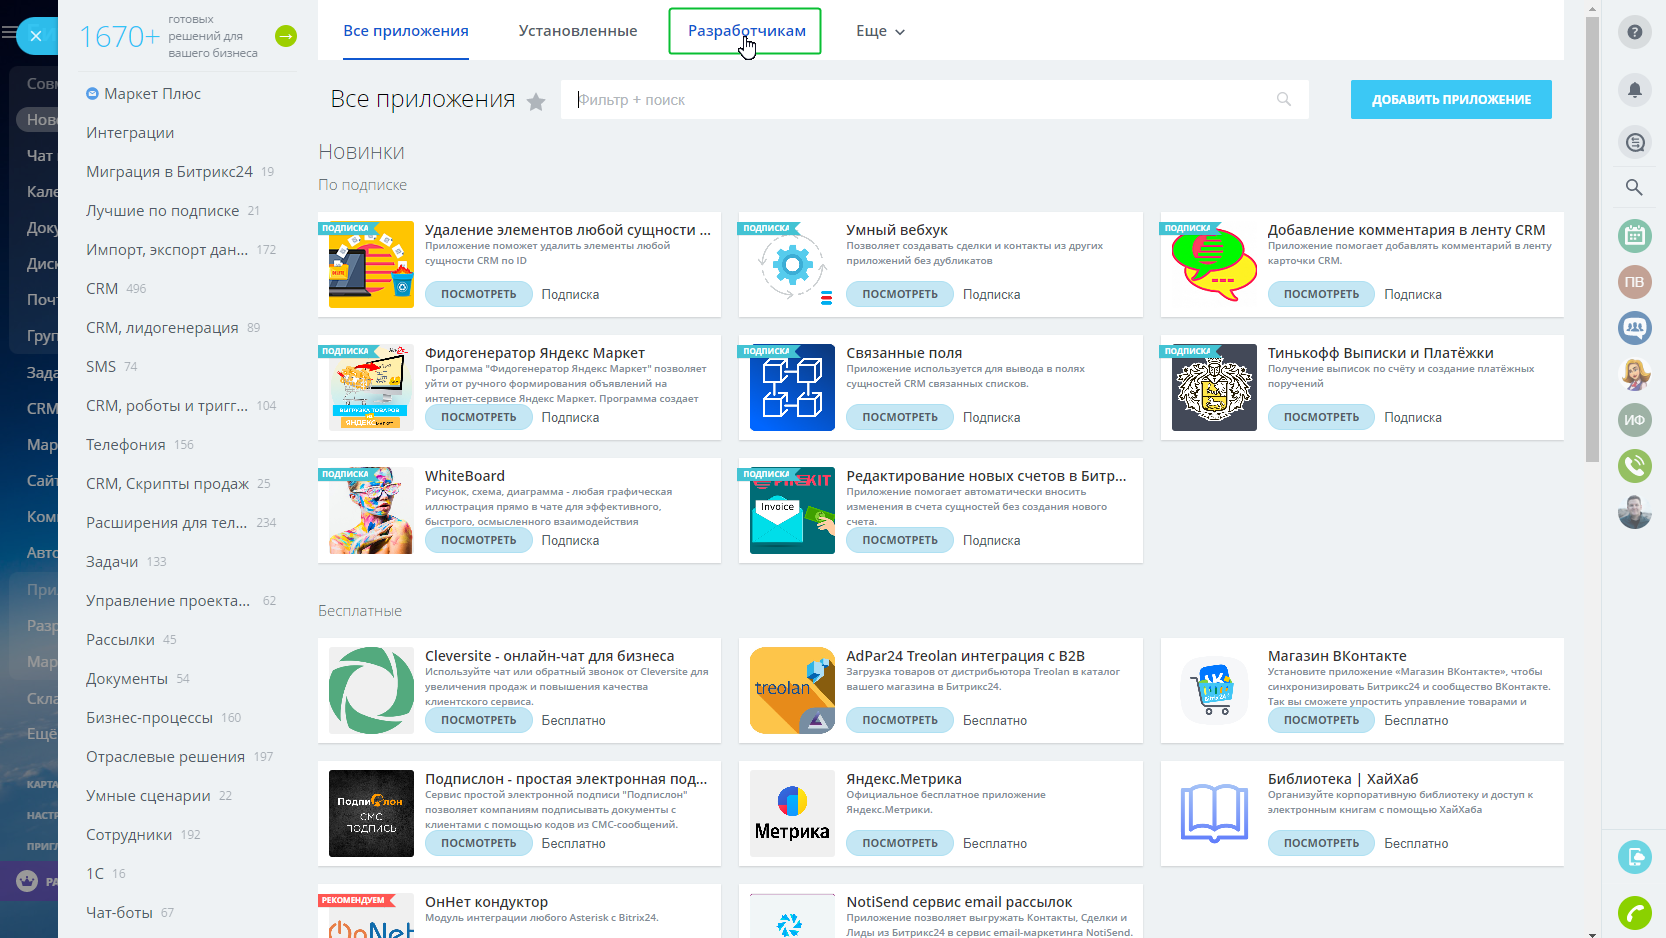The image size is (1666, 938).
Task: Click ПОСМОТРЕТЬ for Добавление комментария в ленту CRM
Action: click(1321, 294)
